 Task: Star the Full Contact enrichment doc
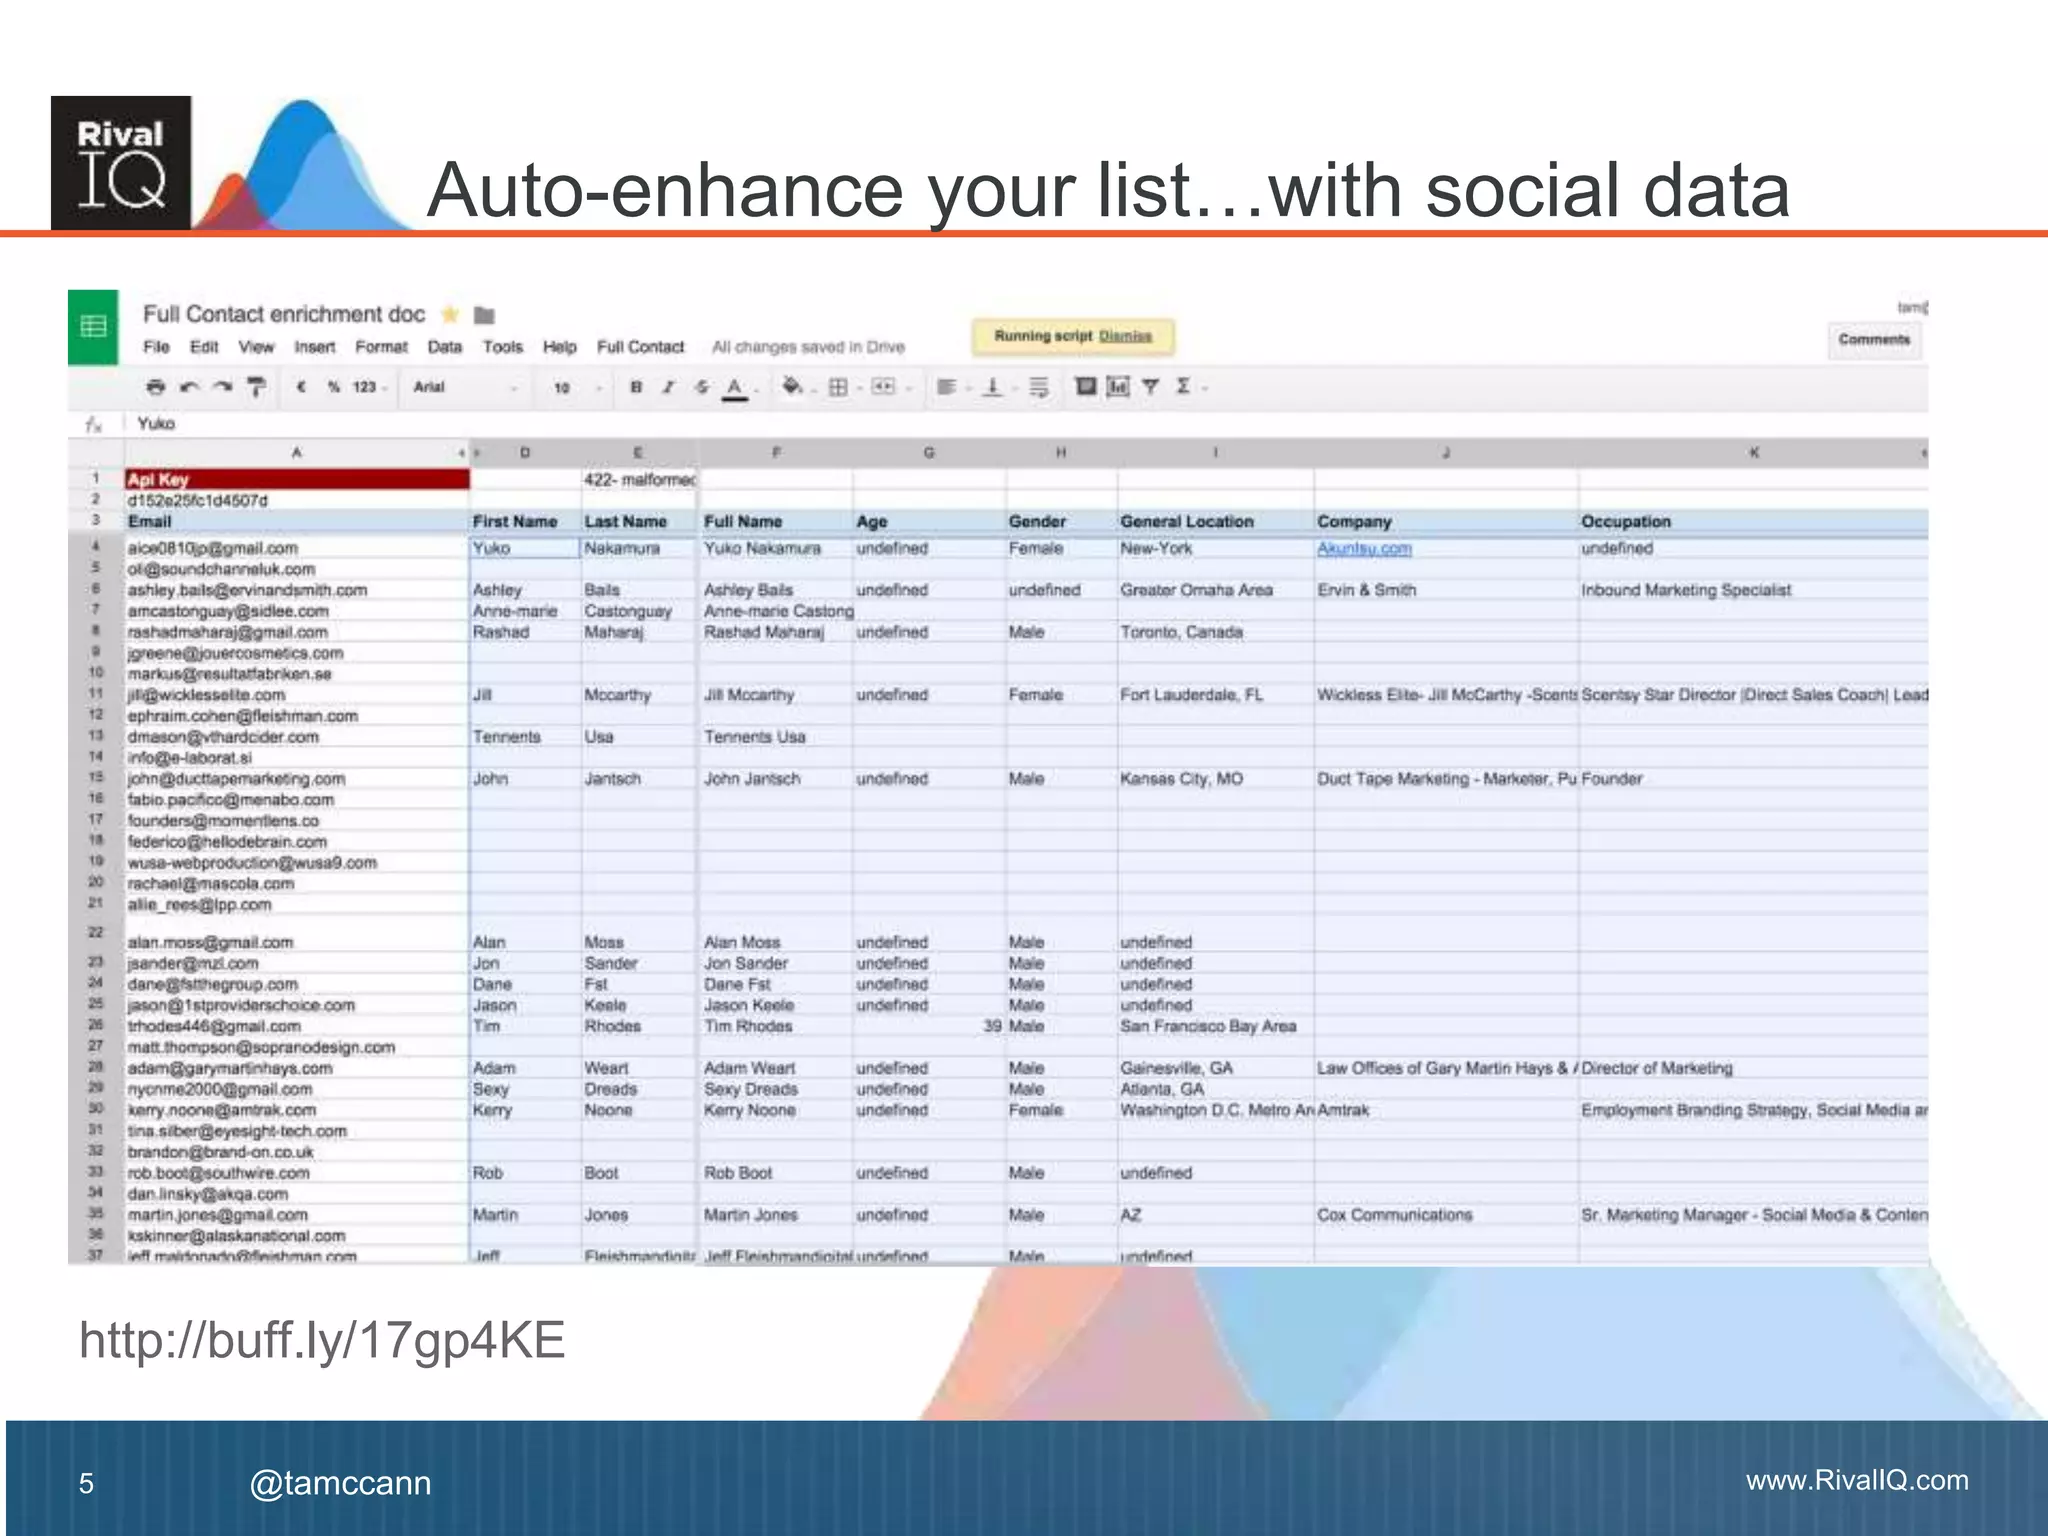pyautogui.click(x=450, y=315)
